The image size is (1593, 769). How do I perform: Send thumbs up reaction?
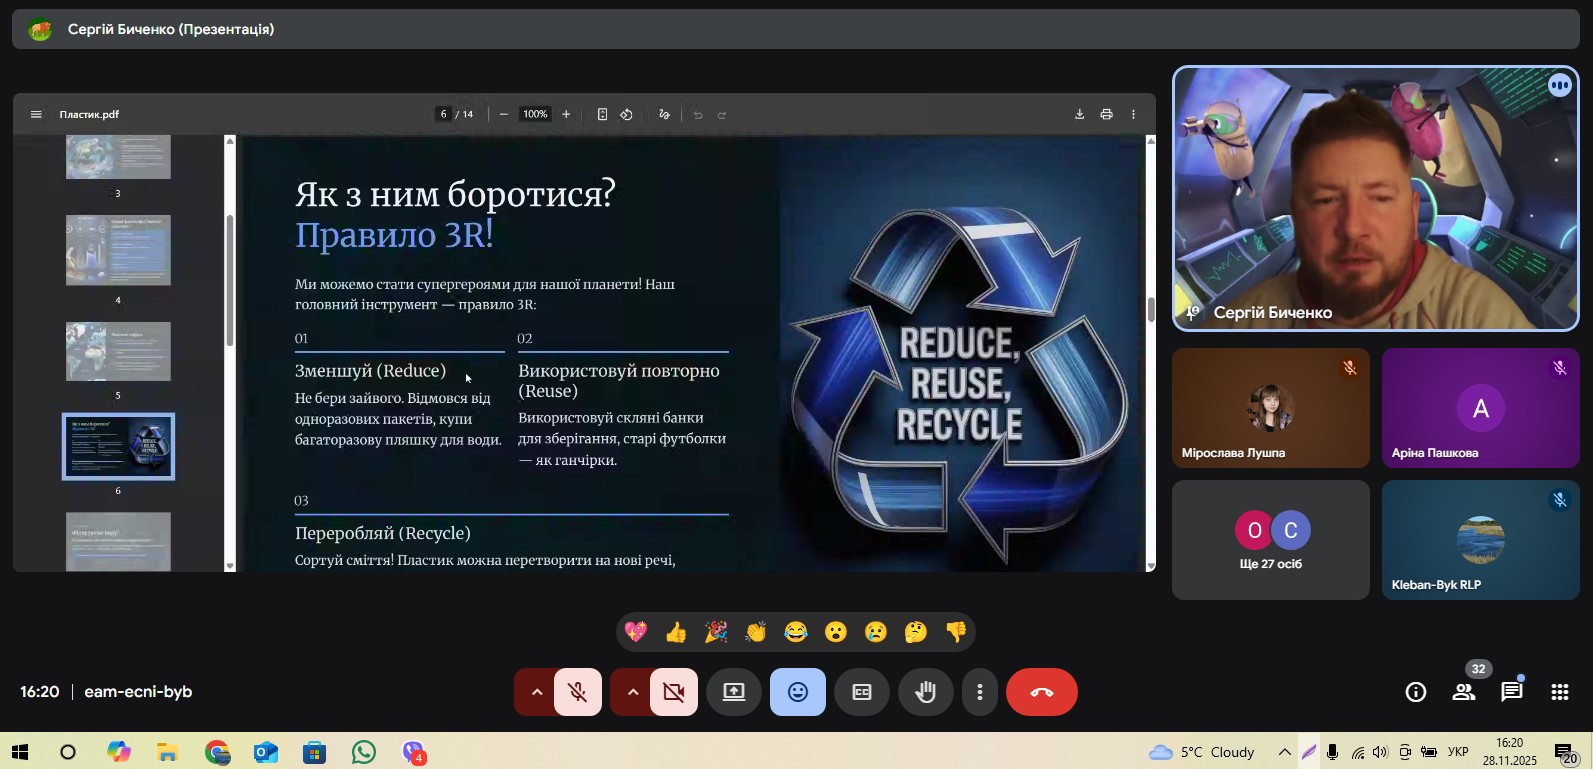click(676, 632)
